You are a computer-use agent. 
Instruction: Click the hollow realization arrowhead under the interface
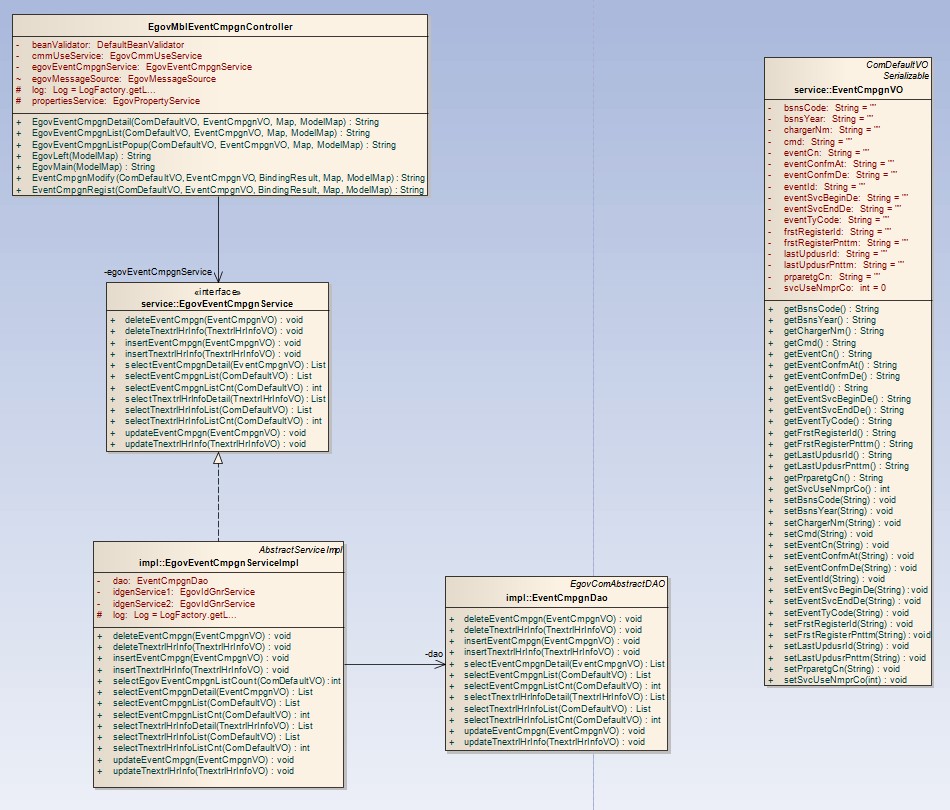(x=218, y=459)
